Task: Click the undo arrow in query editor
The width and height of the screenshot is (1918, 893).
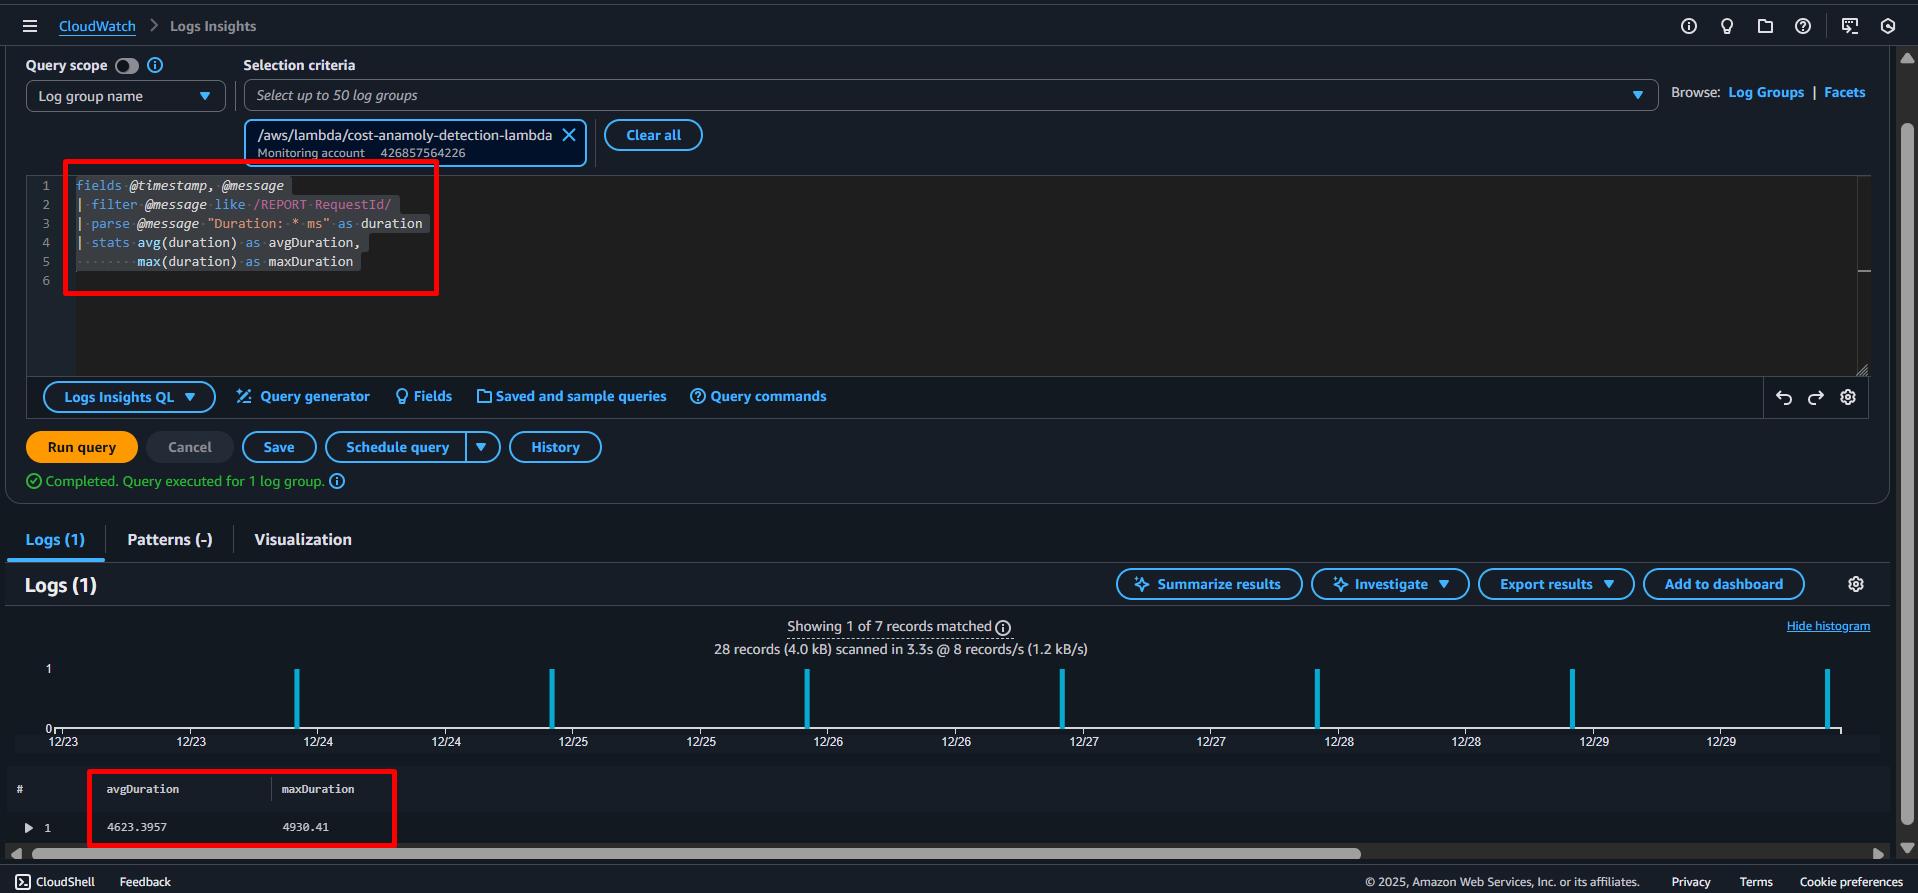Action: click(1783, 397)
